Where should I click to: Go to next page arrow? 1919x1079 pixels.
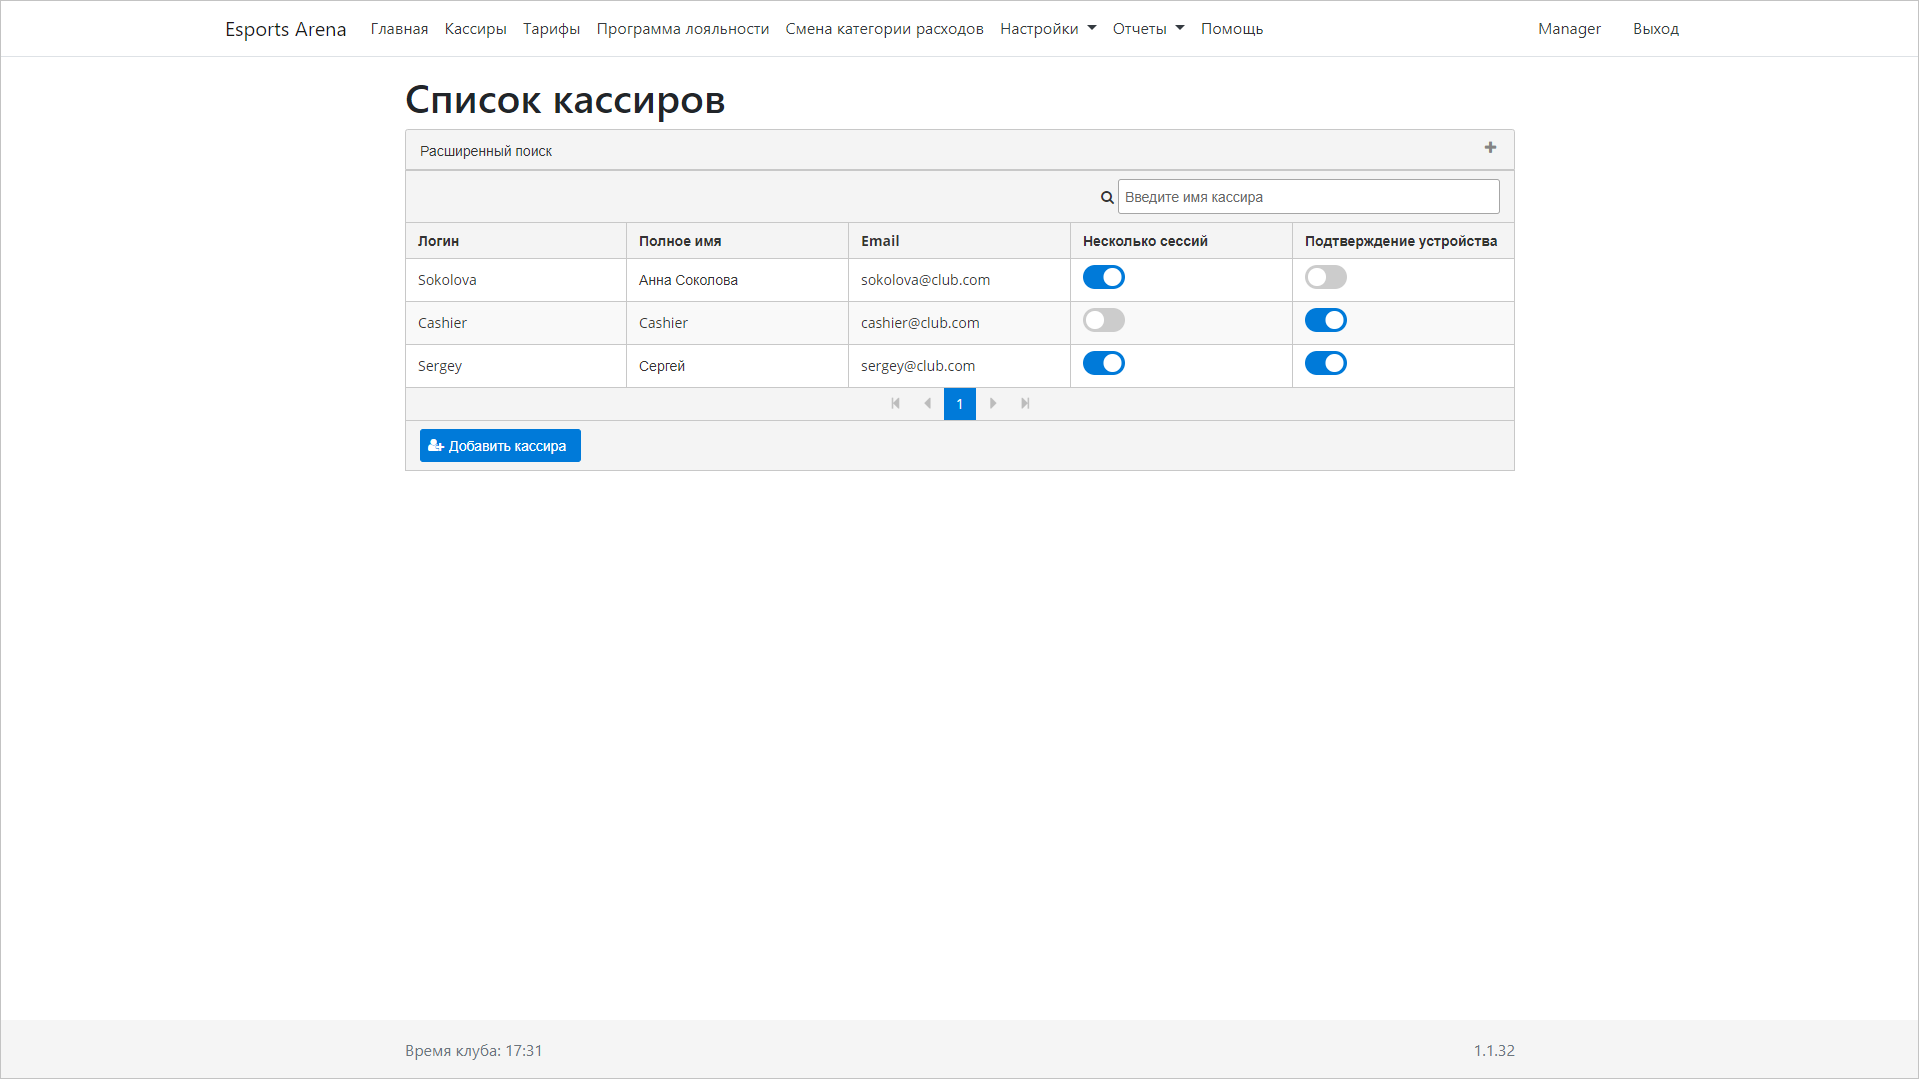[993, 404]
